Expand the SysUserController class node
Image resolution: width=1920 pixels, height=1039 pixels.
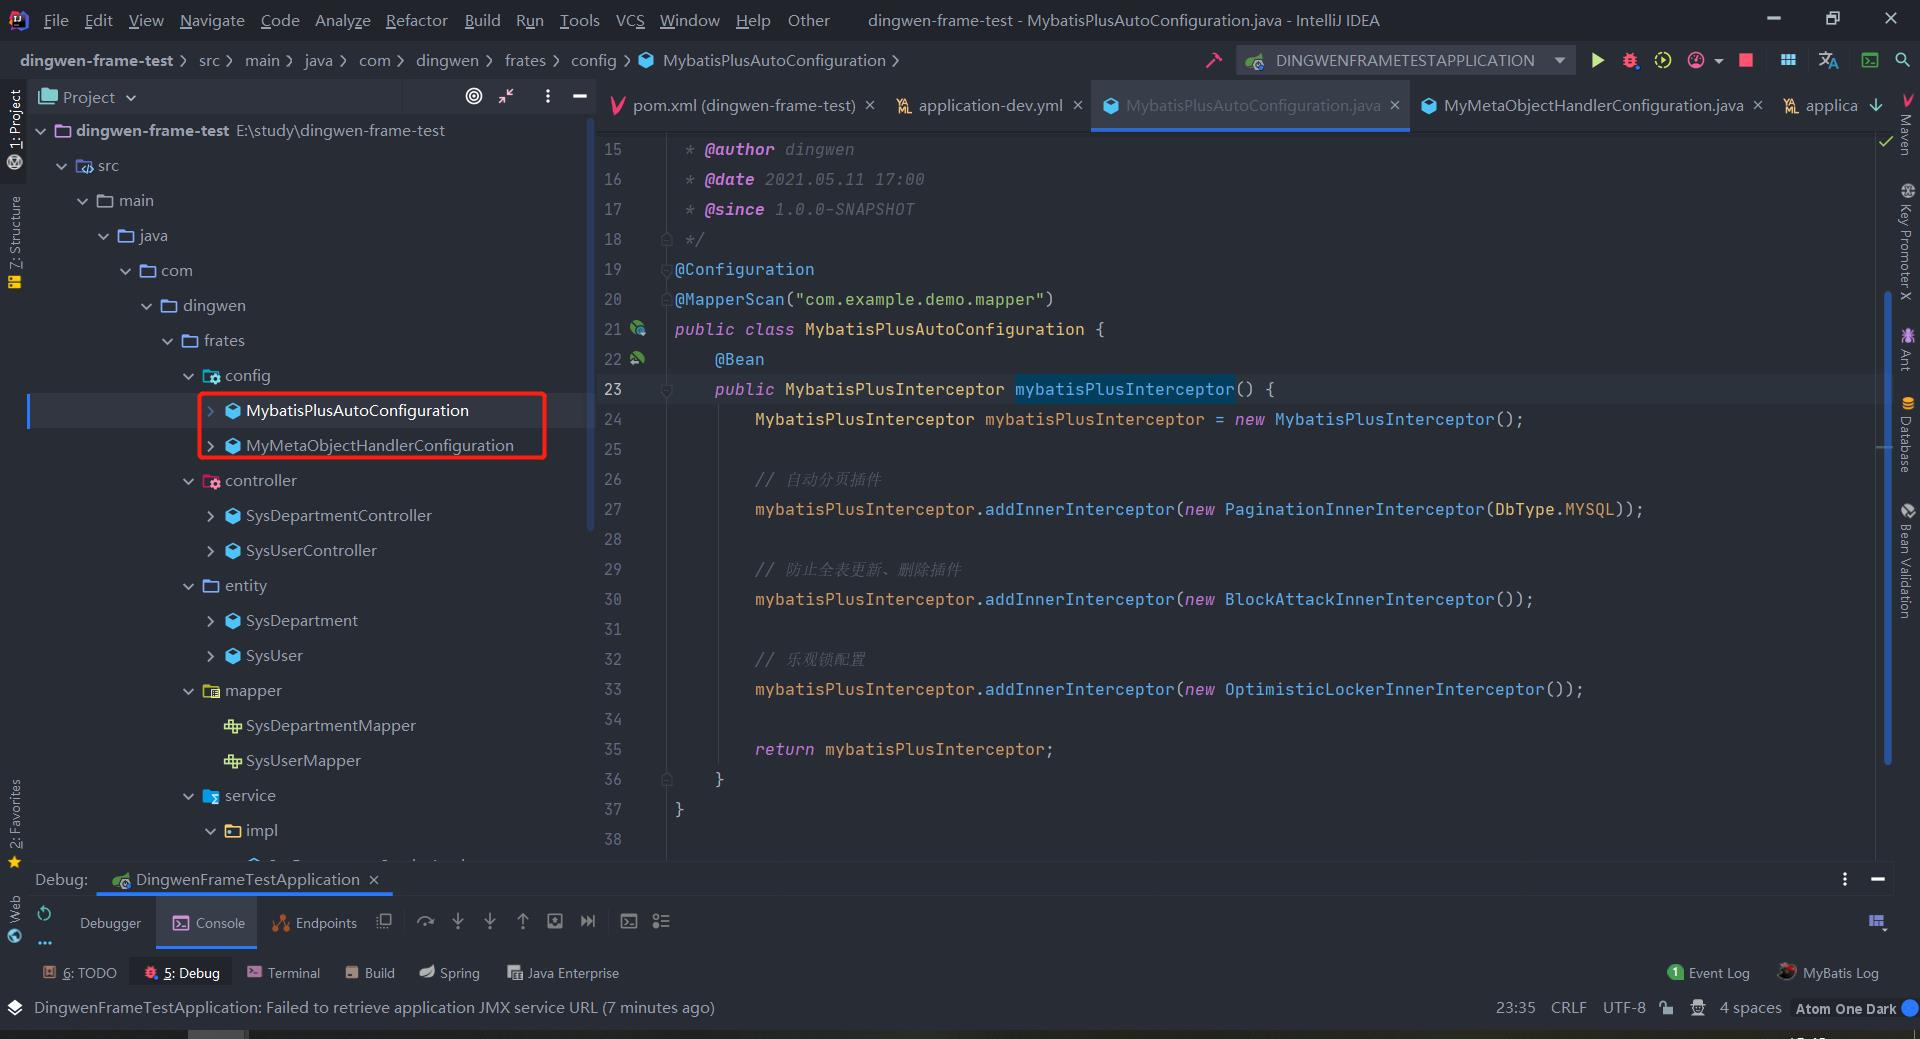210,551
